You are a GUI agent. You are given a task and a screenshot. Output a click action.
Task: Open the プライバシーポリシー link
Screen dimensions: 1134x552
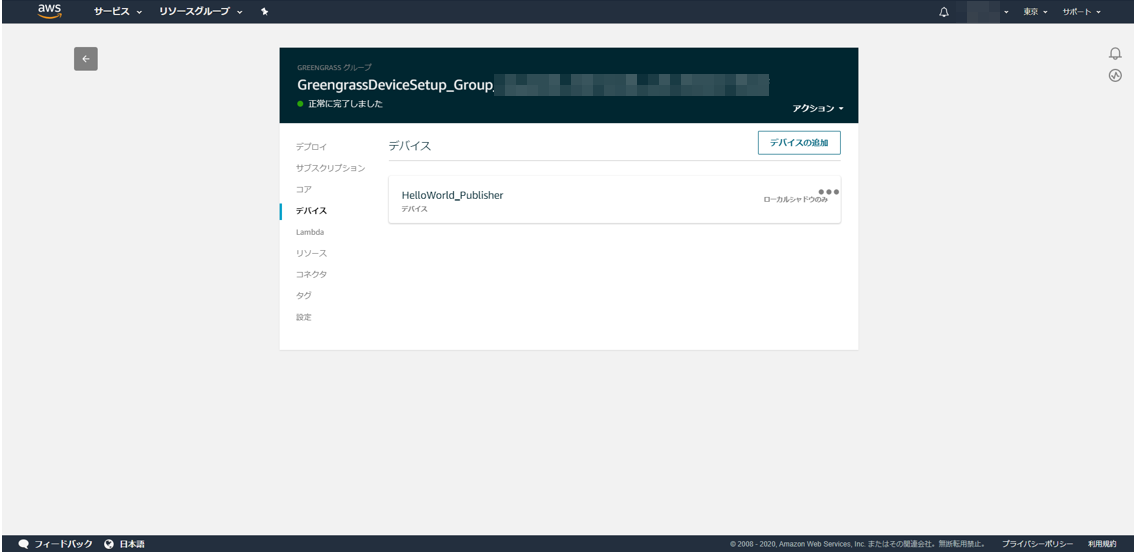click(1037, 544)
